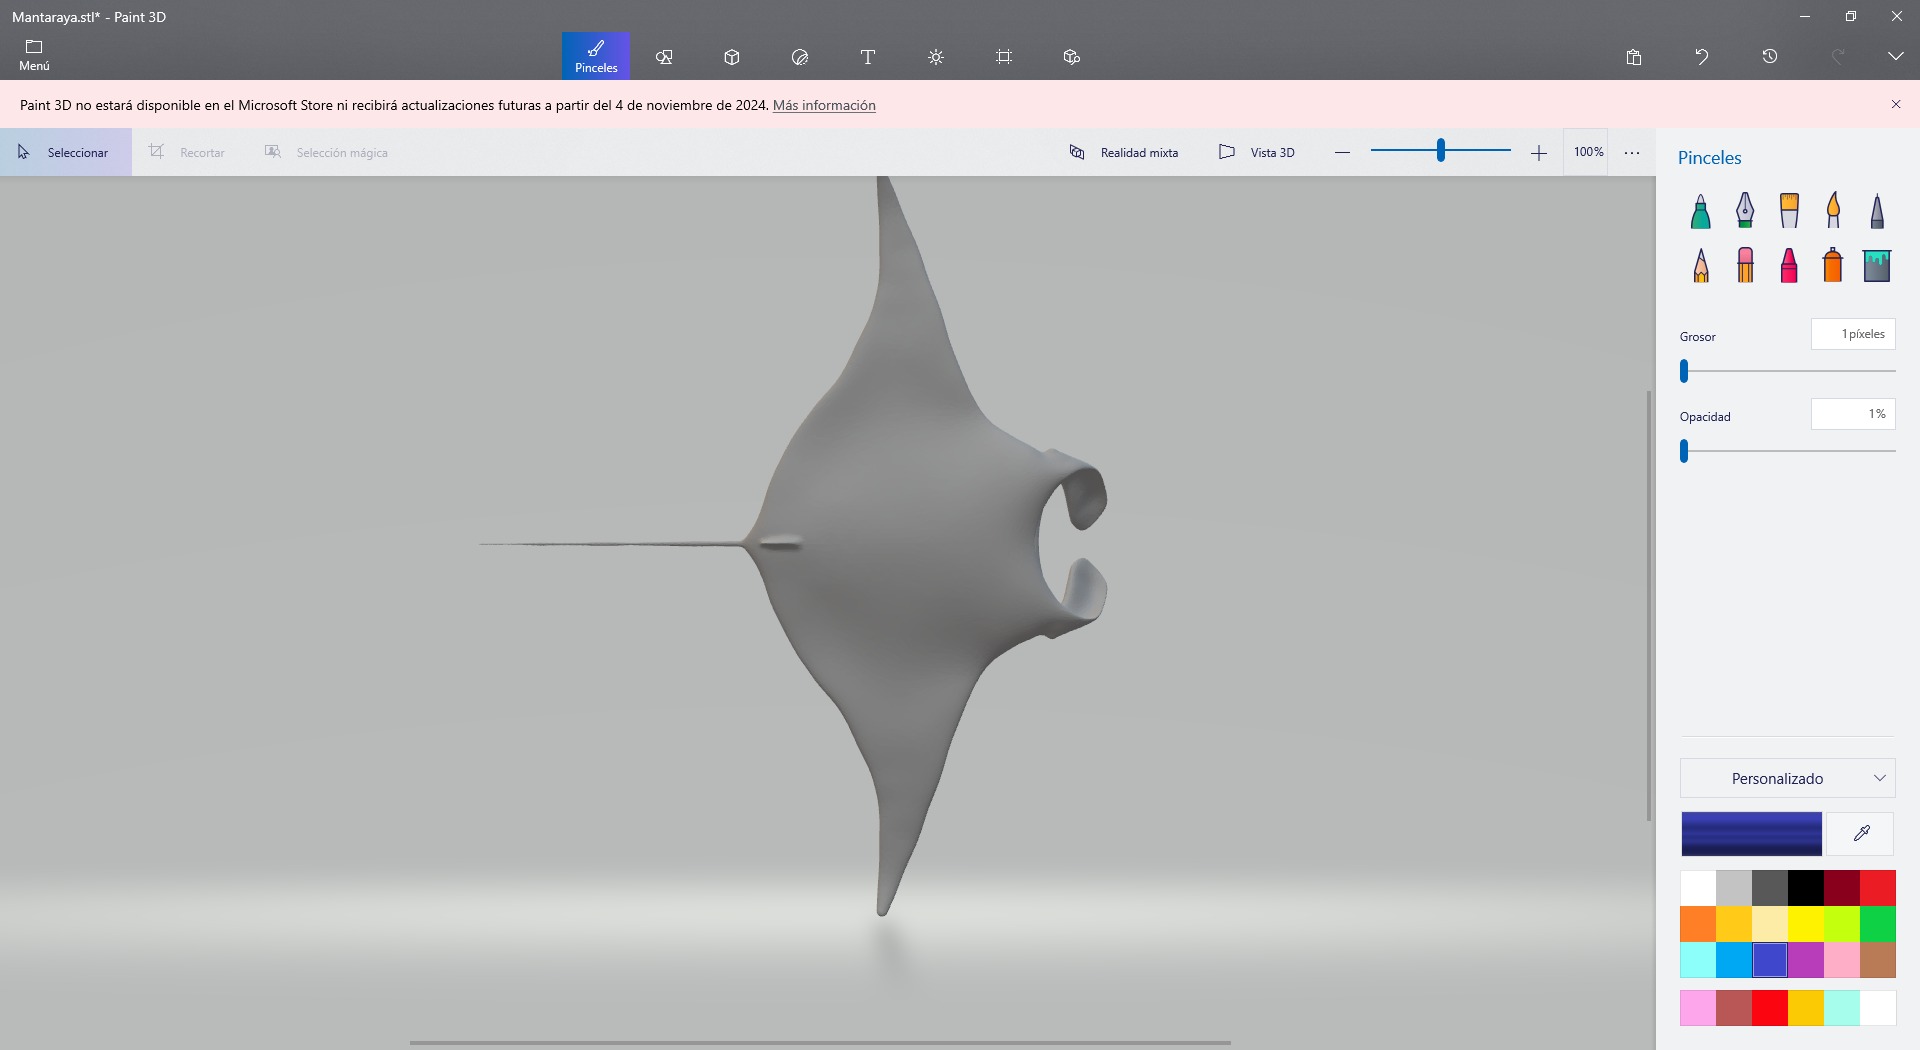Pick the light gray color swatch

pos(1734,888)
